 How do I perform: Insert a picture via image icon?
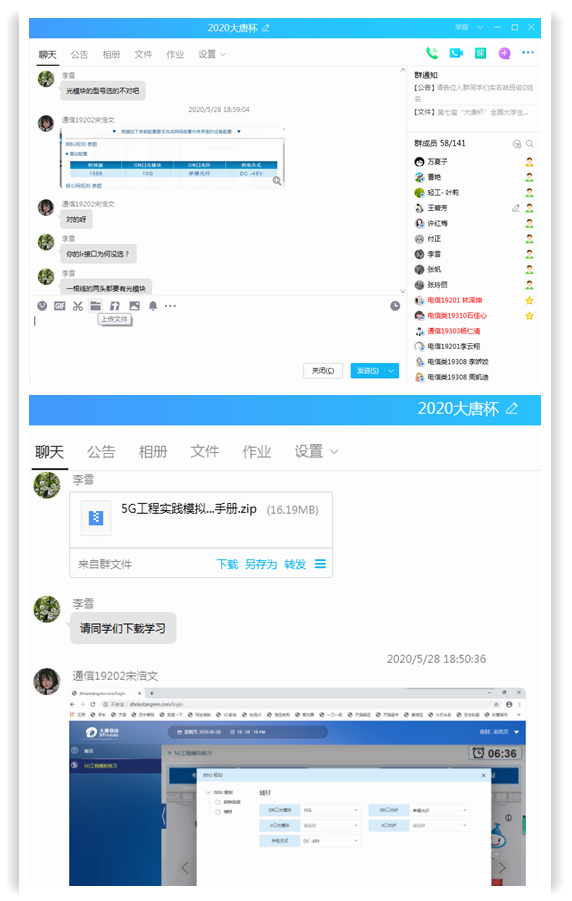(135, 306)
